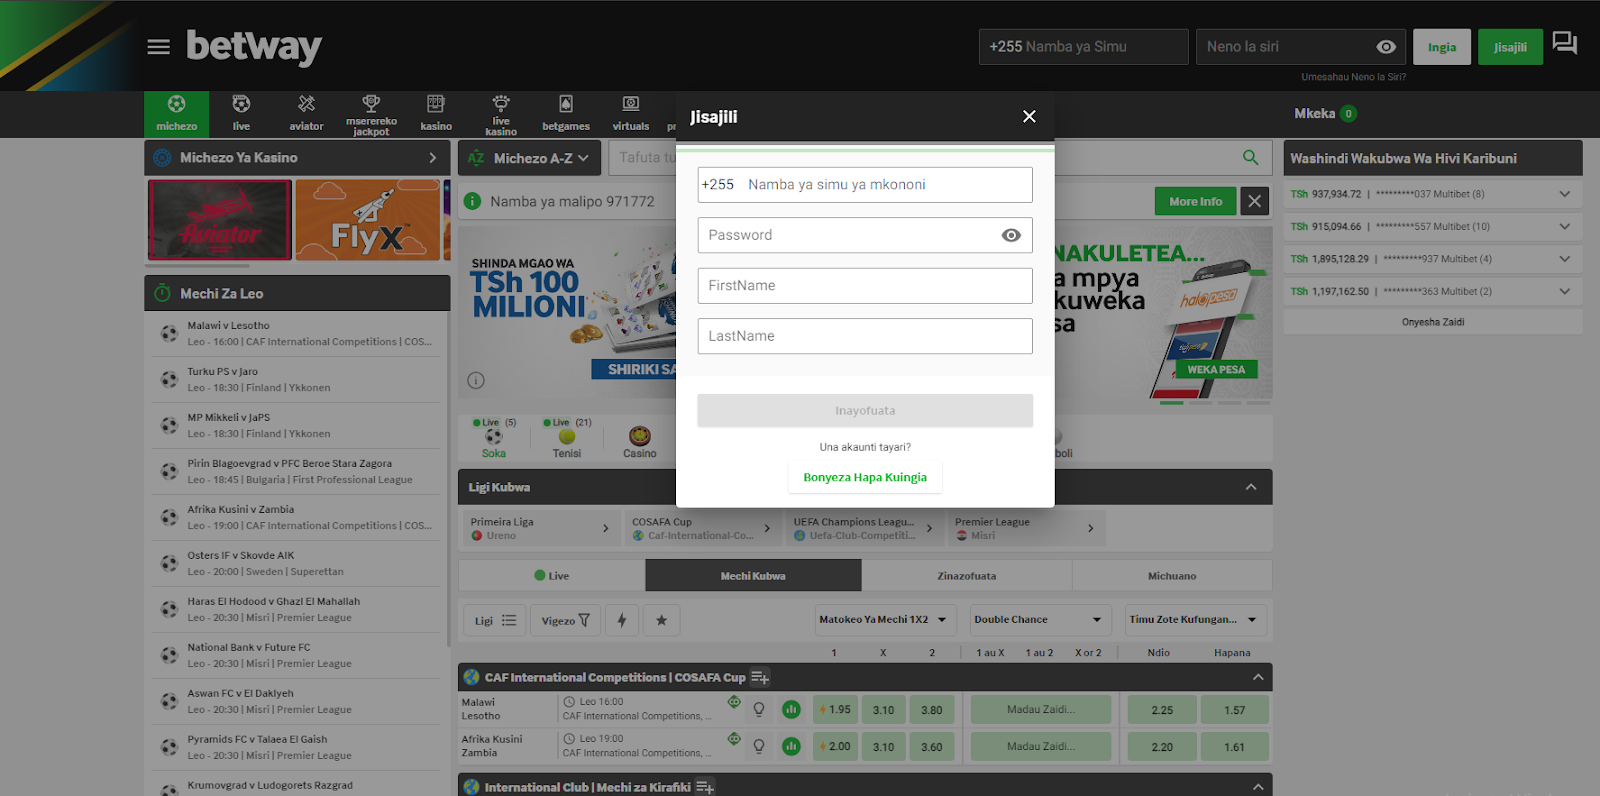Switch to the Mechi Kubwa tab
Viewport: 1600px width, 796px height.
pyautogui.click(x=753, y=576)
